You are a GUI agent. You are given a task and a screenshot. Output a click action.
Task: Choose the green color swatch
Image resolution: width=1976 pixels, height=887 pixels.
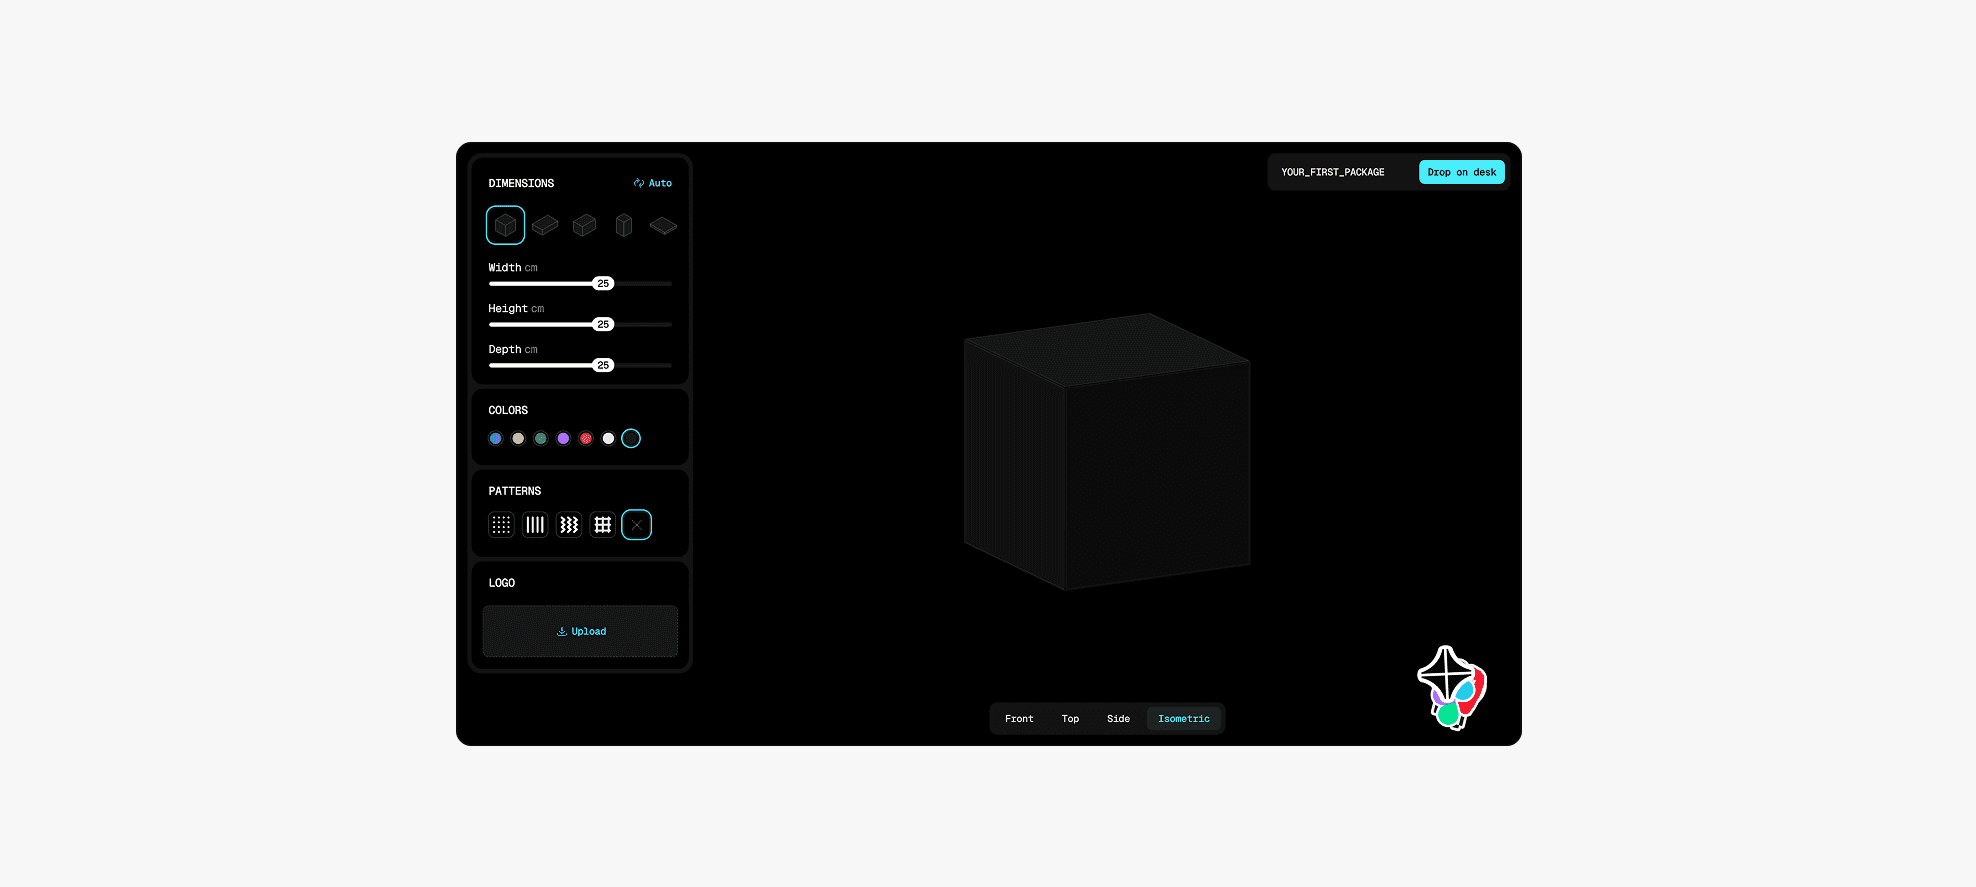(x=541, y=438)
